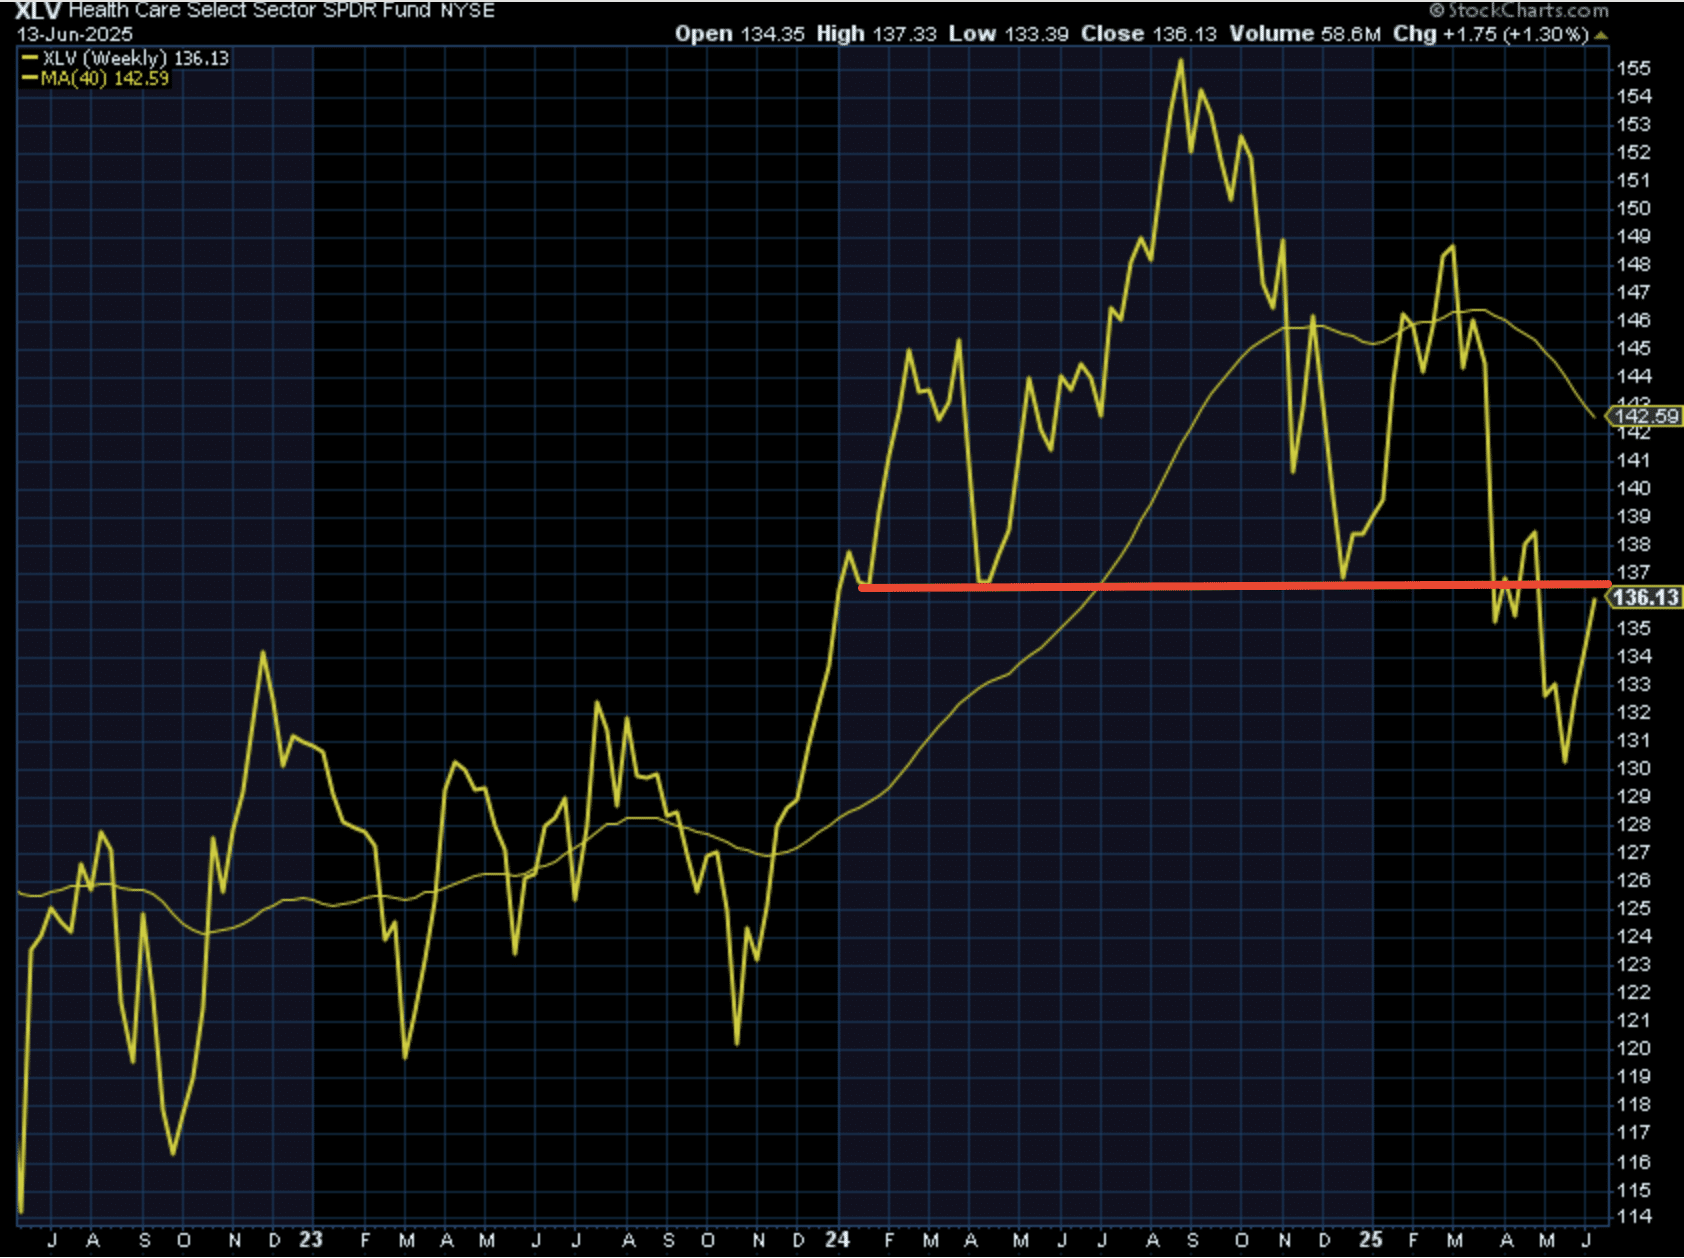
Task: Click the 142.59 moving average price tag
Action: pos(1645,416)
